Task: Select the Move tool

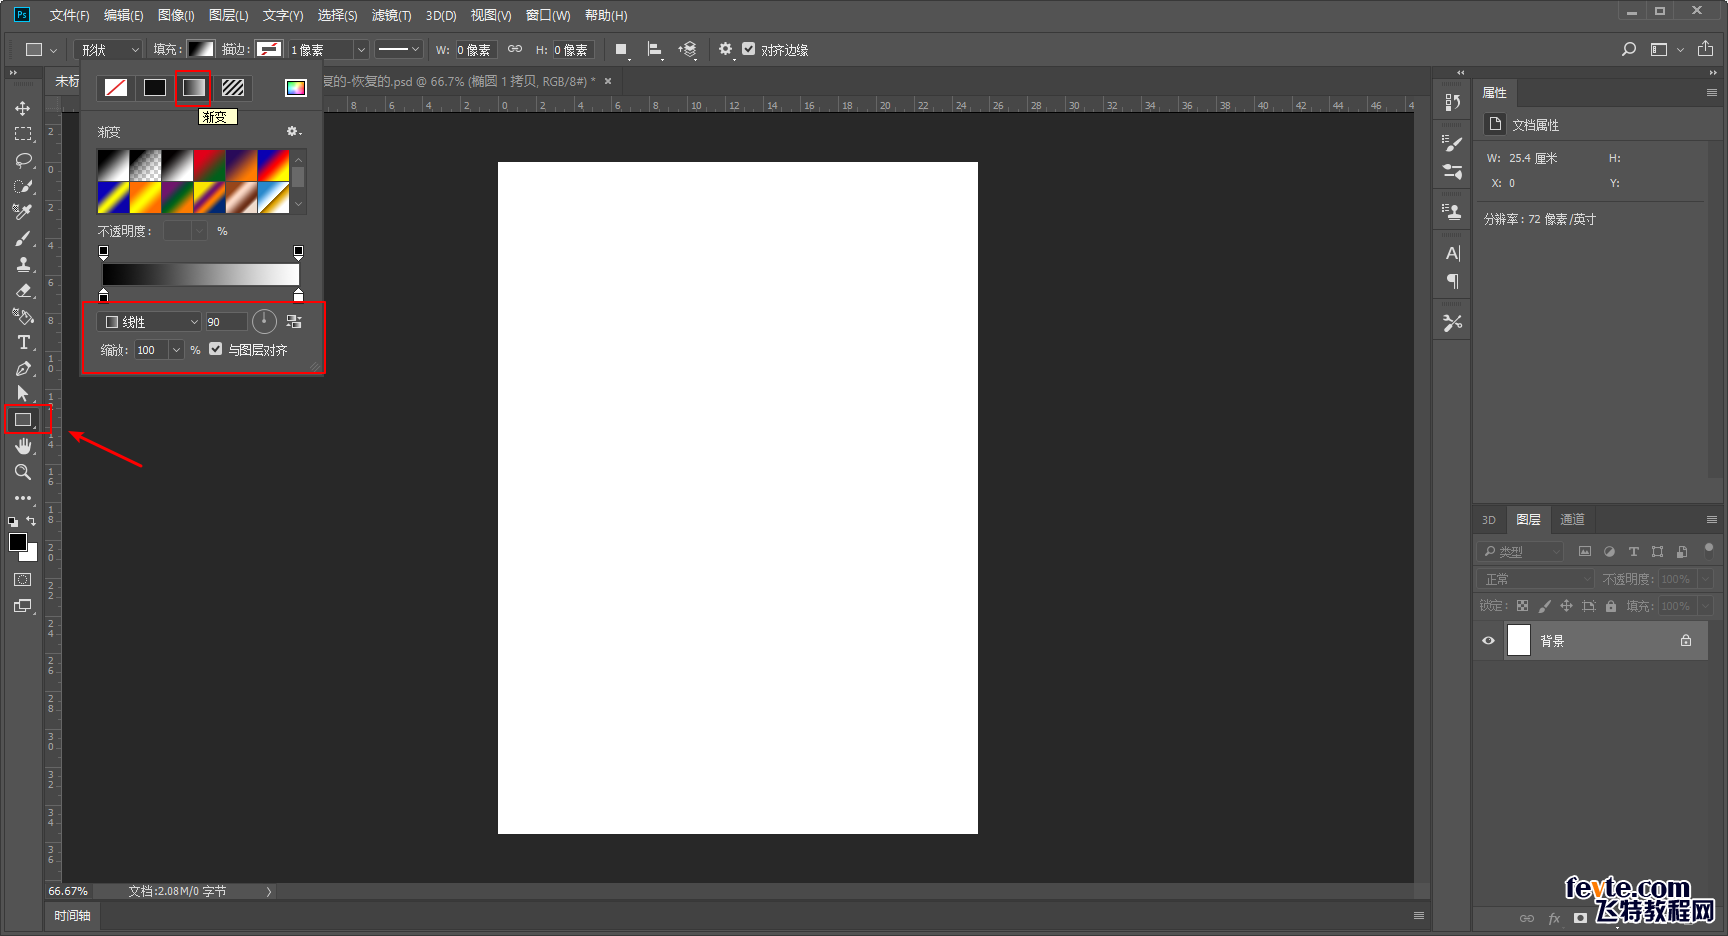Action: pyautogui.click(x=22, y=108)
